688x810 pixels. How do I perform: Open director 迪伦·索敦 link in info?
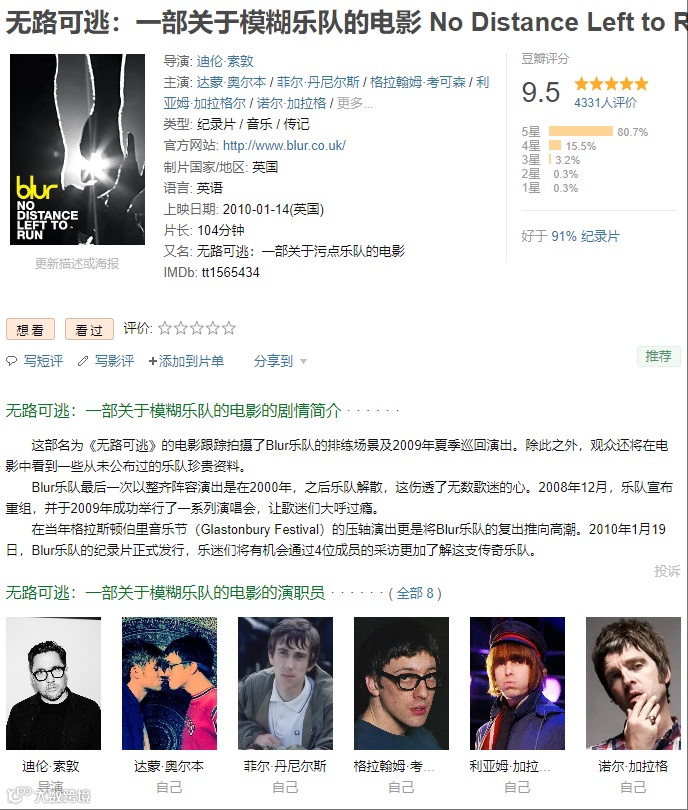point(225,61)
